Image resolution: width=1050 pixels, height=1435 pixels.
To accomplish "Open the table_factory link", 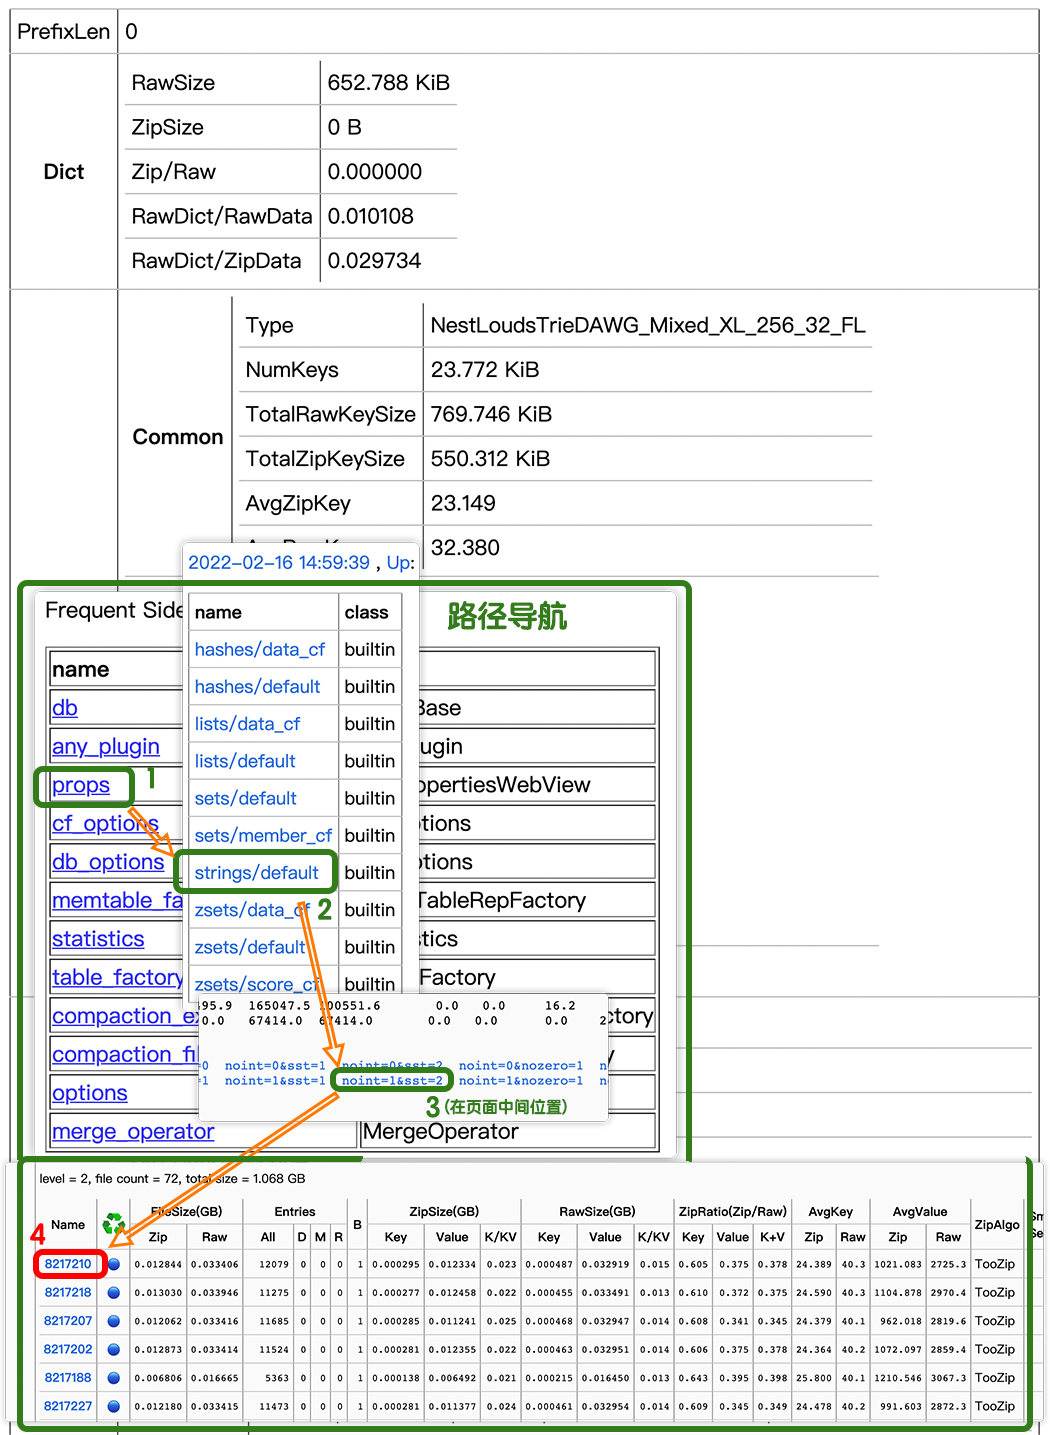I will click(117, 978).
